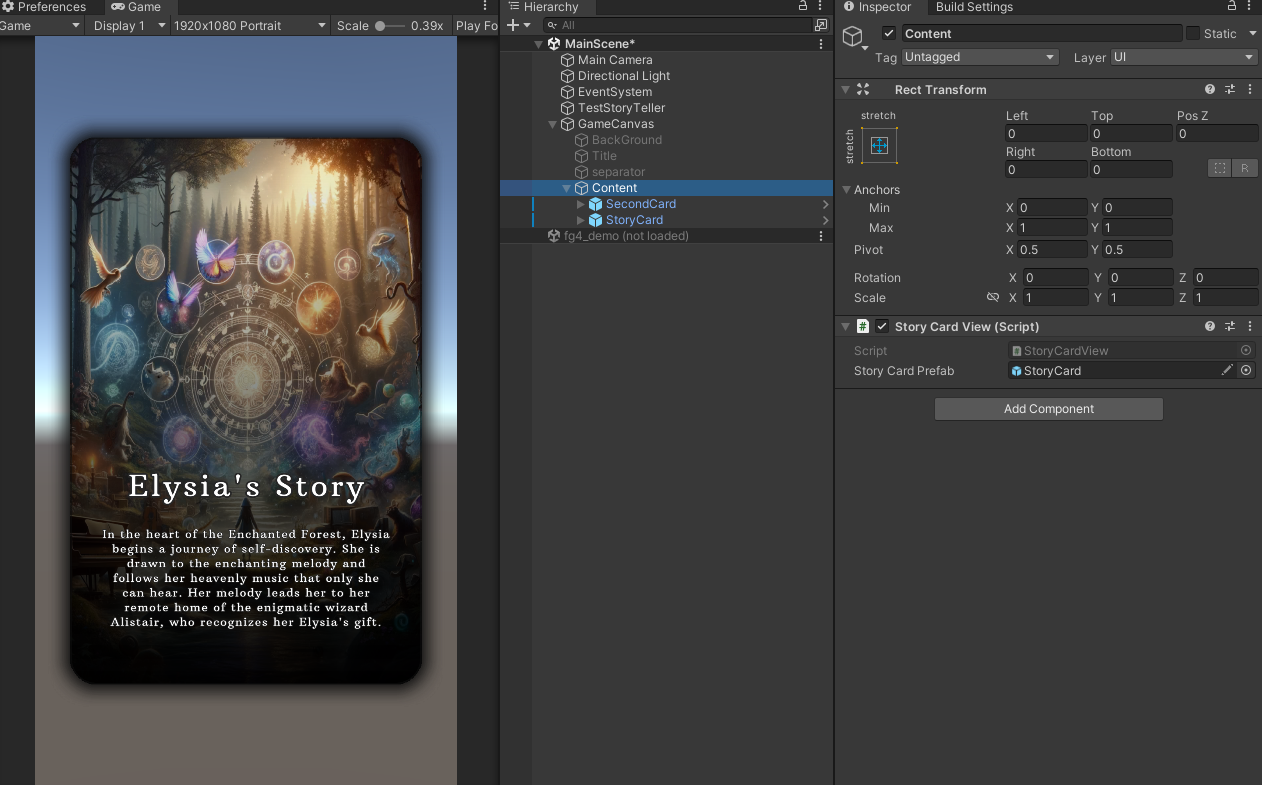
Task: Click the Hierarchy search field
Action: 680,25
